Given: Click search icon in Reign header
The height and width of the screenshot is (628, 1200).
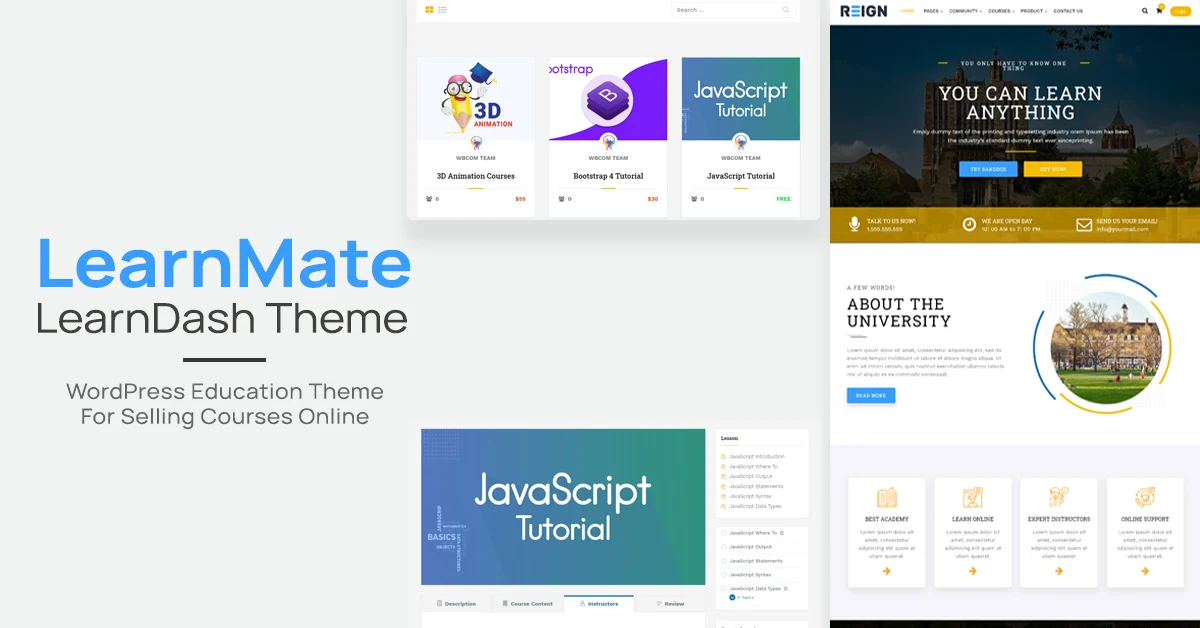Looking at the screenshot, I should (1145, 11).
